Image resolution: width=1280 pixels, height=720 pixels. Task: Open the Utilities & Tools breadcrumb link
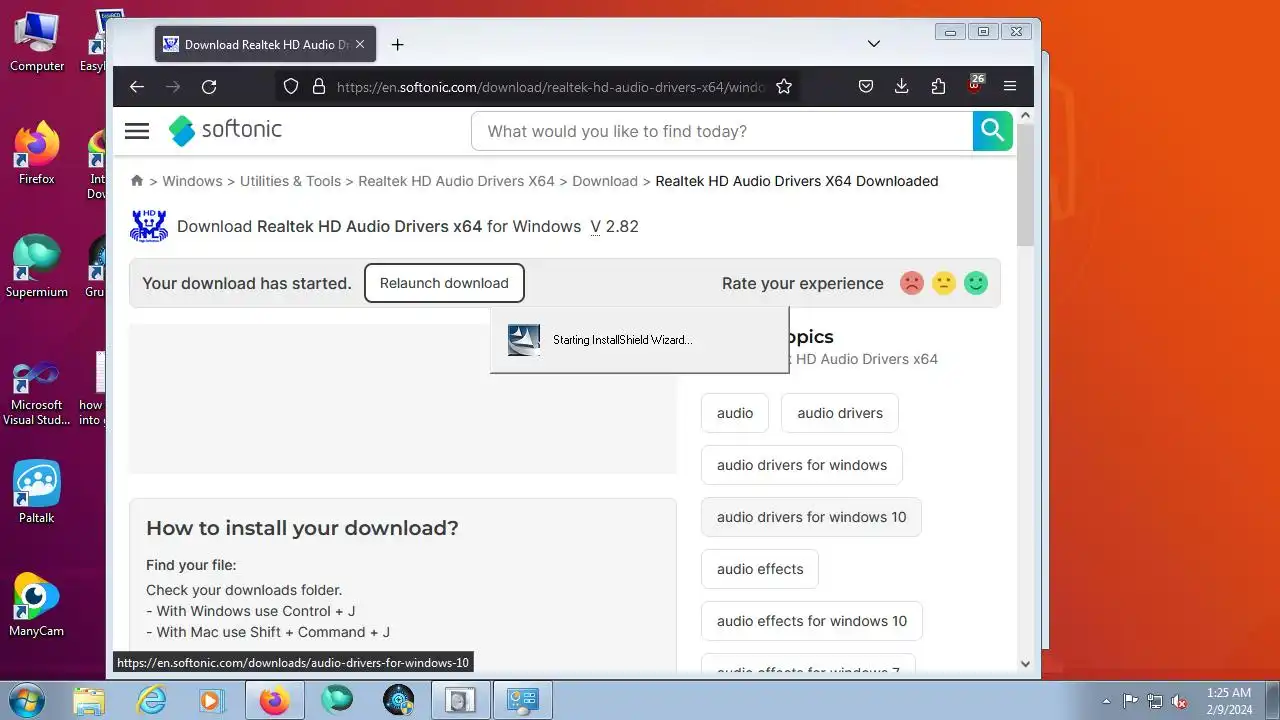point(290,181)
